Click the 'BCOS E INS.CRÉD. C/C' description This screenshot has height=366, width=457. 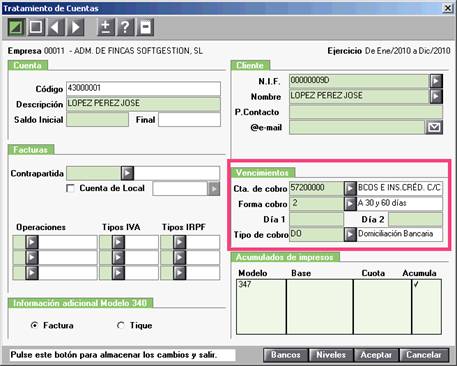point(399,188)
